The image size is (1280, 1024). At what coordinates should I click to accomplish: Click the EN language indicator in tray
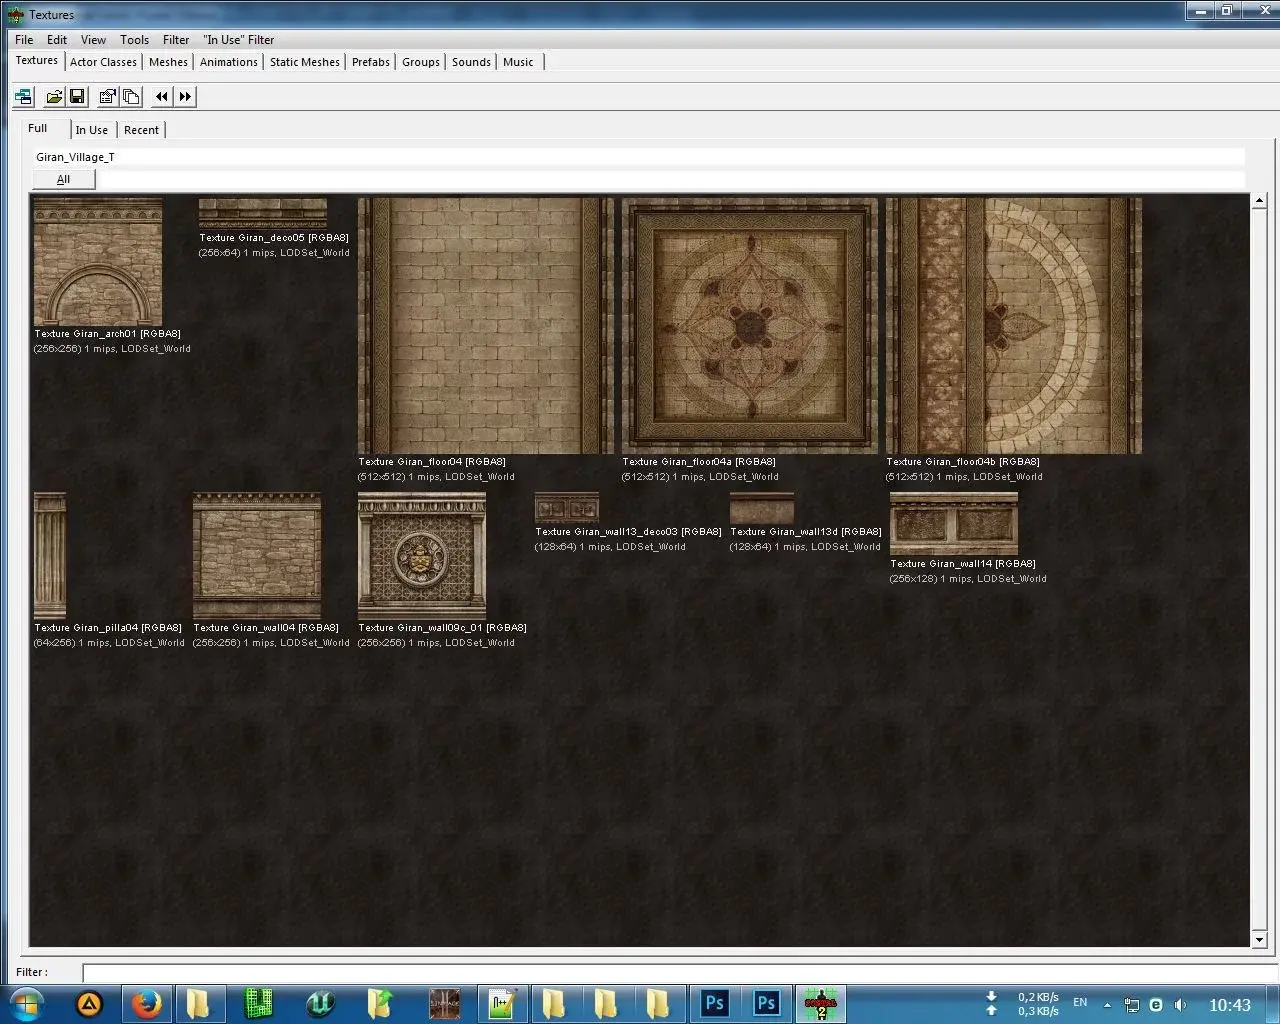pyautogui.click(x=1080, y=1002)
